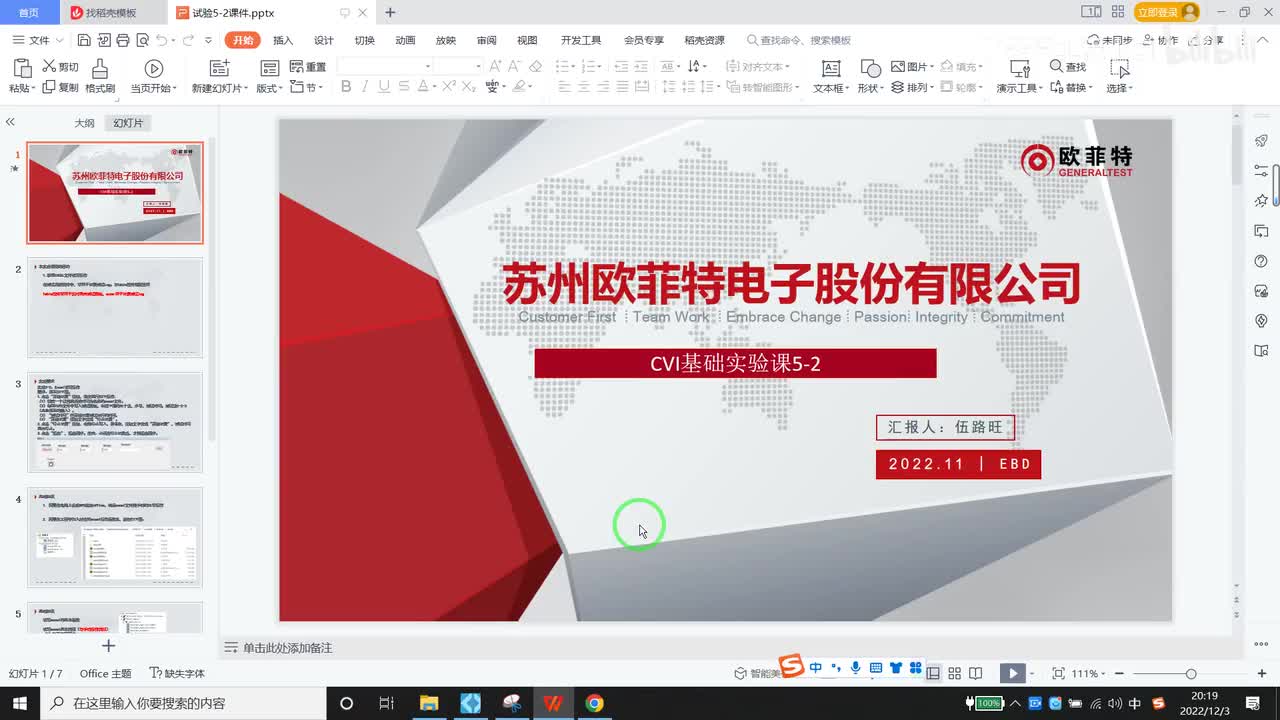Screen dimensions: 1280x720
Task: Click the 立即登录 login button
Action: (x=1166, y=12)
